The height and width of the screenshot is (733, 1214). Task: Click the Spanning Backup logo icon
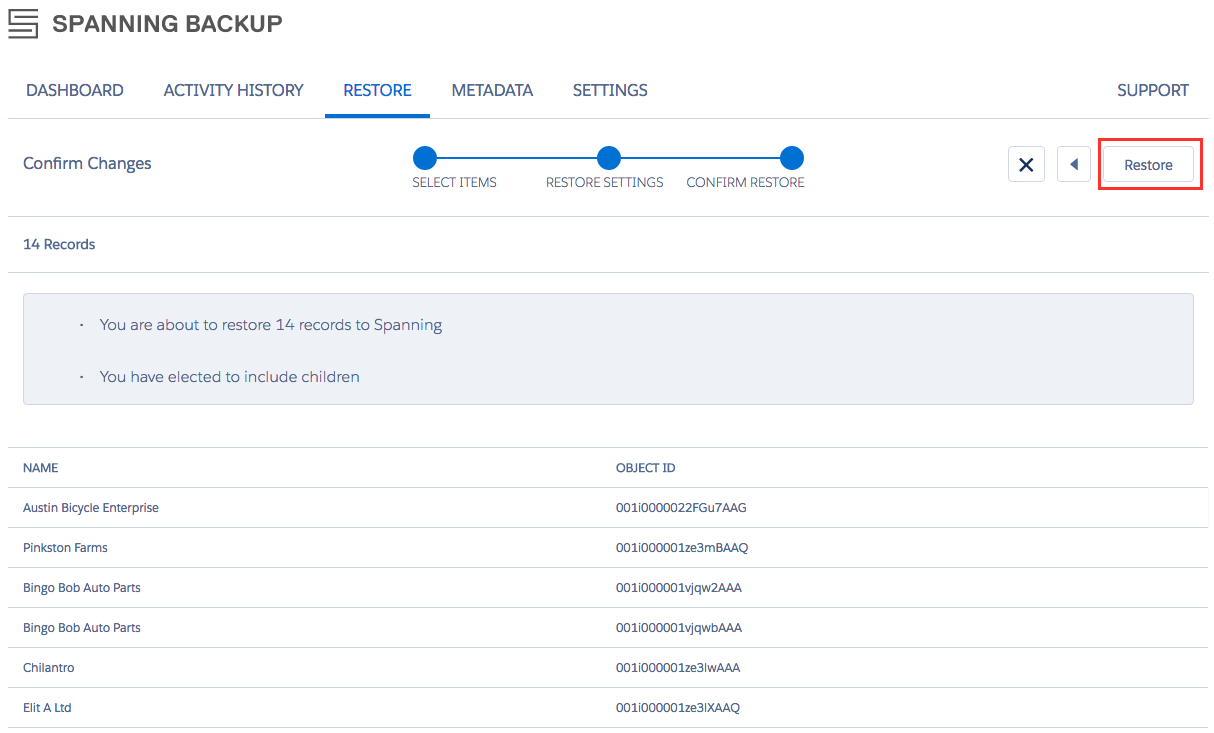[23, 23]
